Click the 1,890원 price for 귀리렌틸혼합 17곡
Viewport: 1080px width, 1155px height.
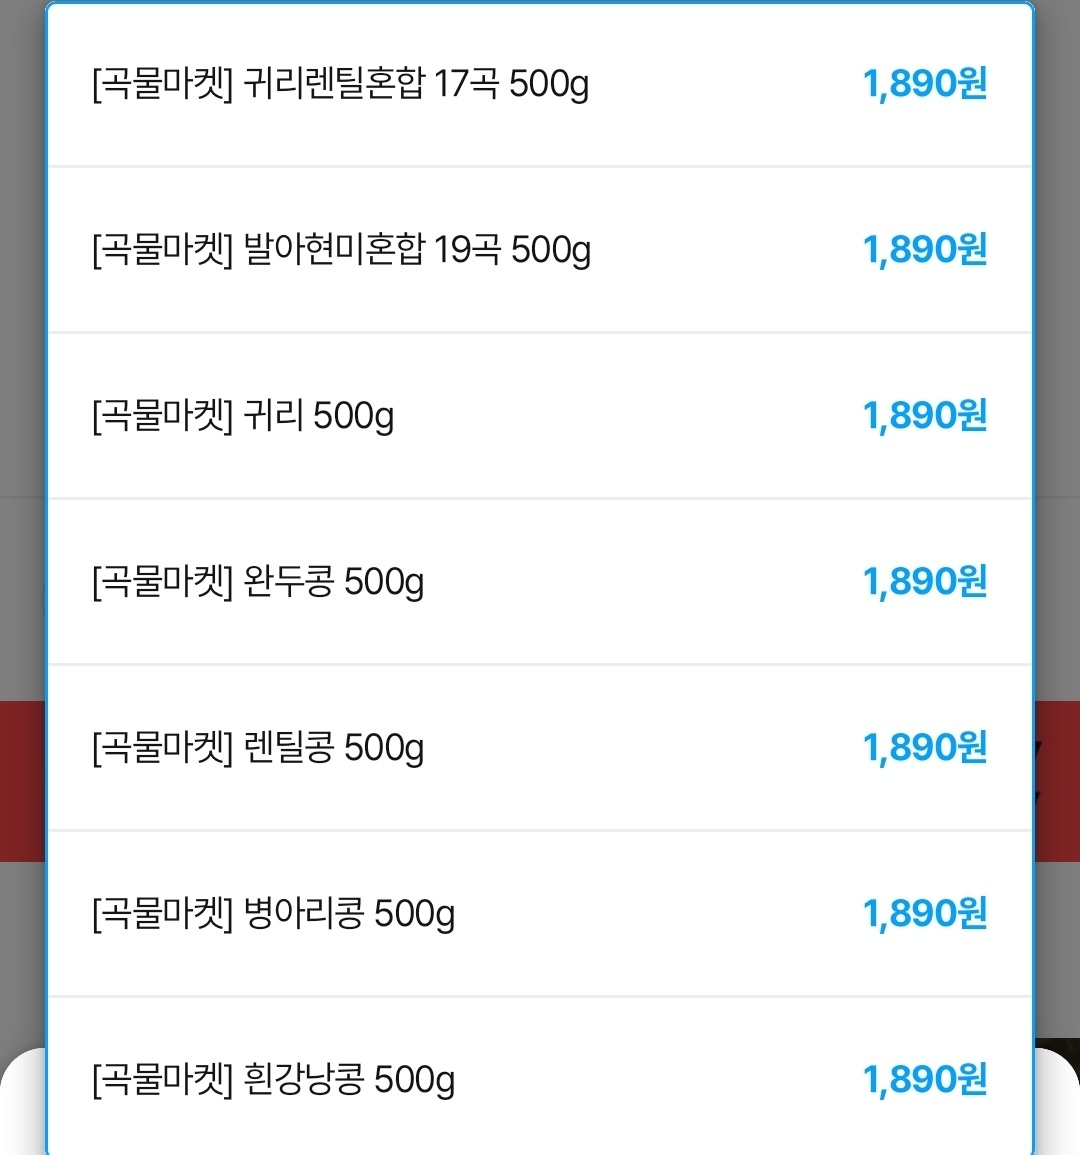(925, 84)
